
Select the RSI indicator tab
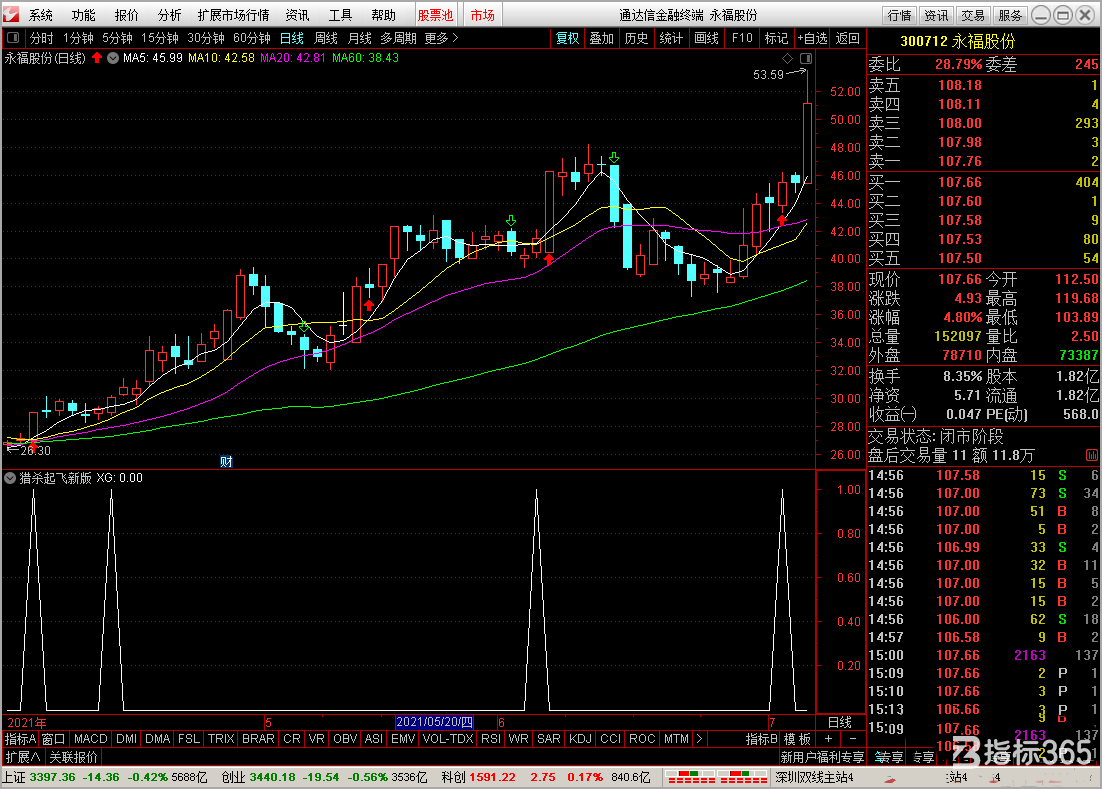(x=491, y=738)
